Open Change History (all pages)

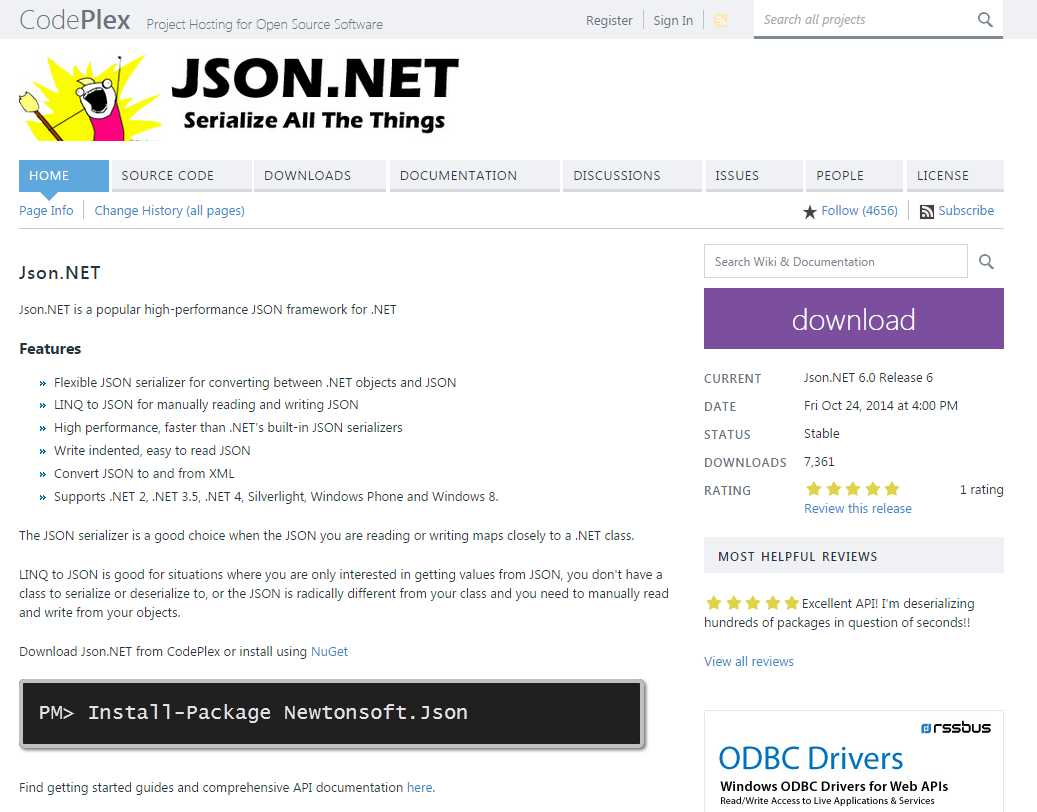[169, 210]
